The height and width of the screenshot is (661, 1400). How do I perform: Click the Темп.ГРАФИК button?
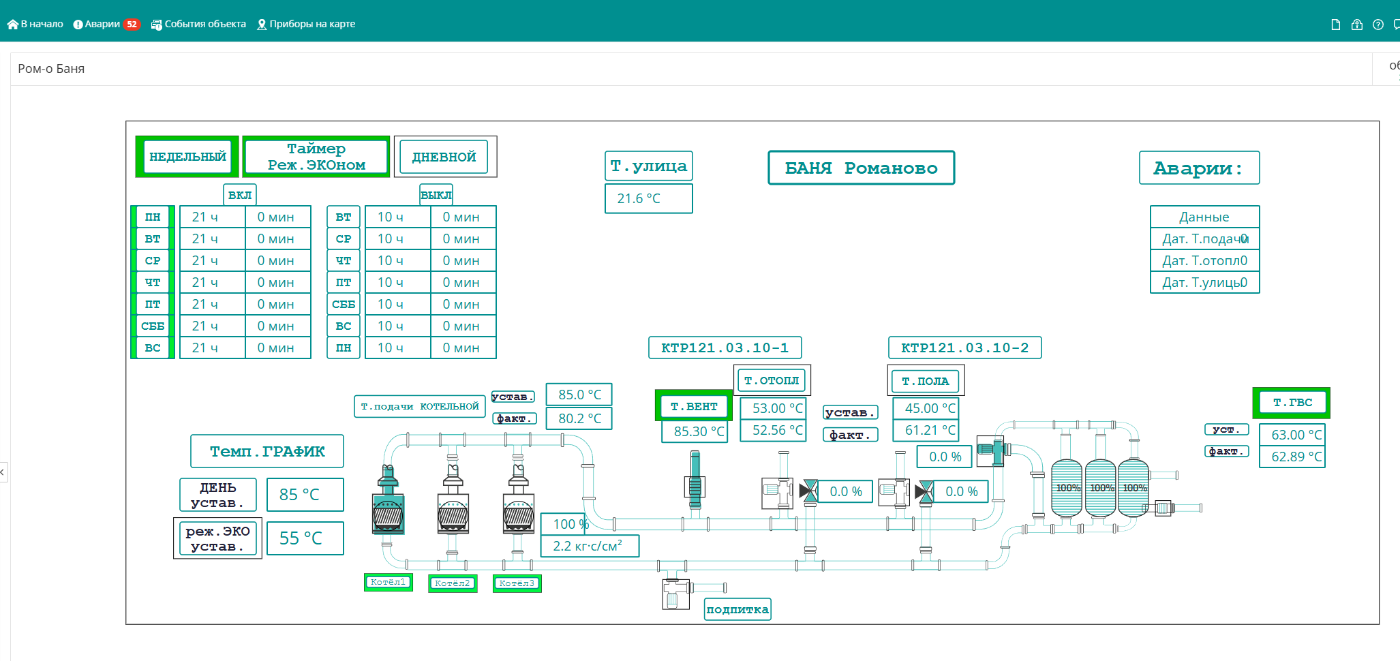click(267, 451)
